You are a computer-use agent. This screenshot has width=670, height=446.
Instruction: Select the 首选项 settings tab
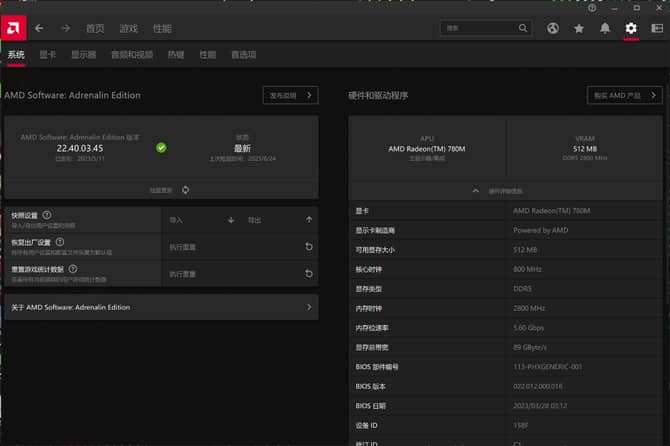click(244, 55)
